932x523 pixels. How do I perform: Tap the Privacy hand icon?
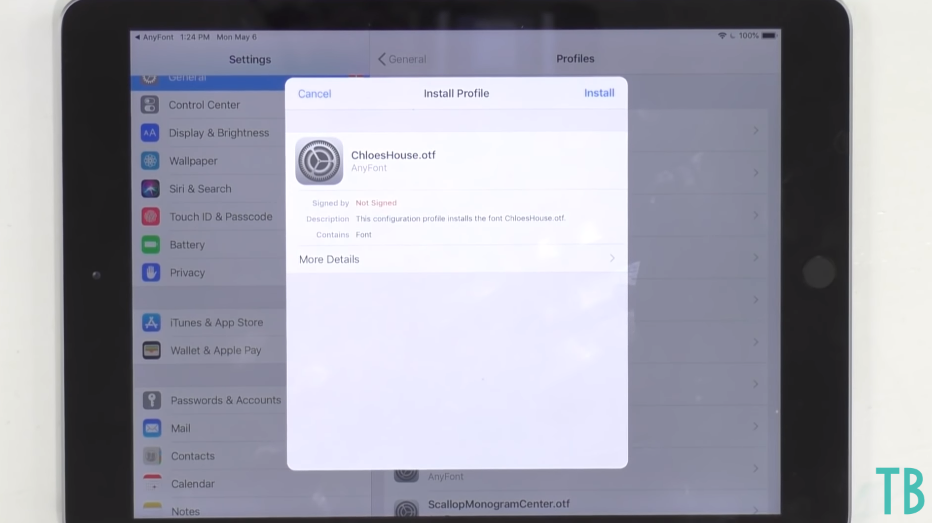pos(151,273)
